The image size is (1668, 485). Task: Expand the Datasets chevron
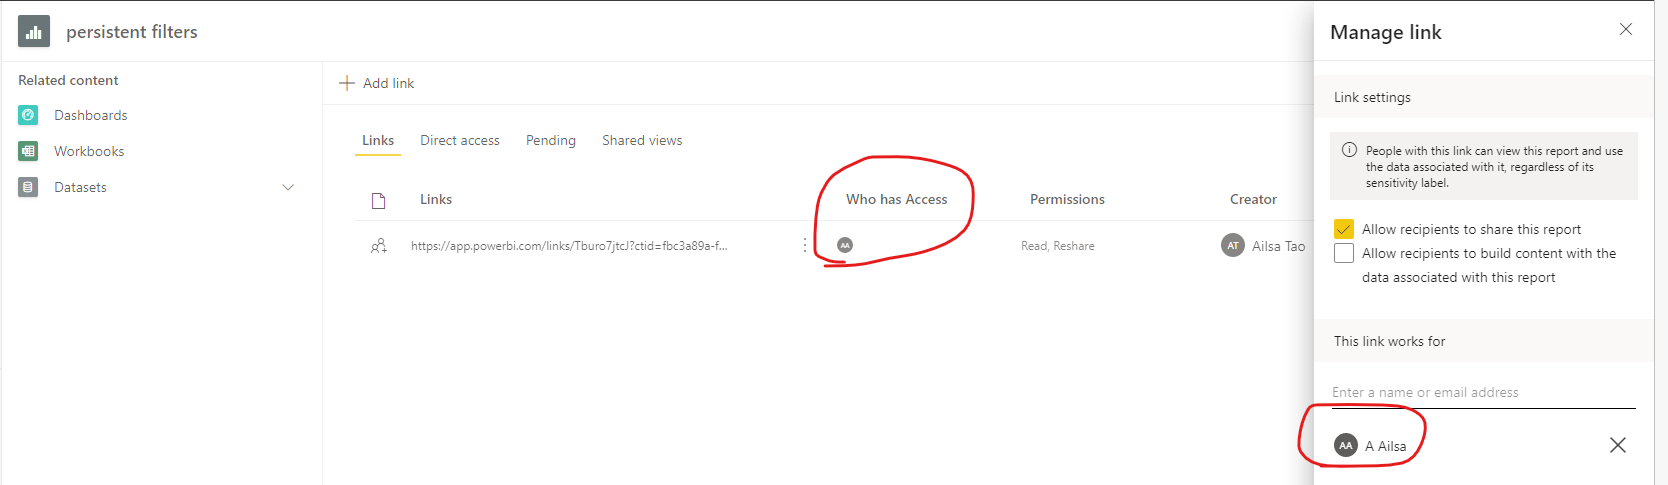coord(288,187)
